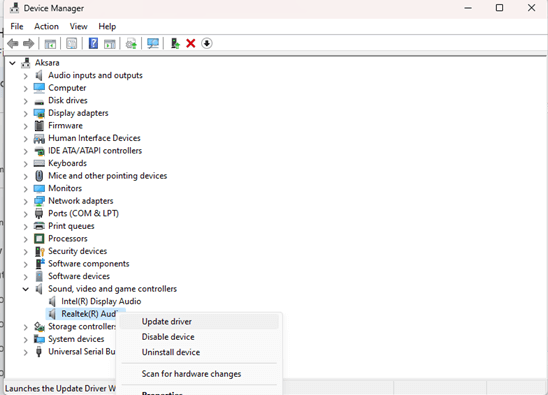Click the Universal Serial Bus plug icon
This screenshot has width=548, height=395.
click(x=39, y=352)
